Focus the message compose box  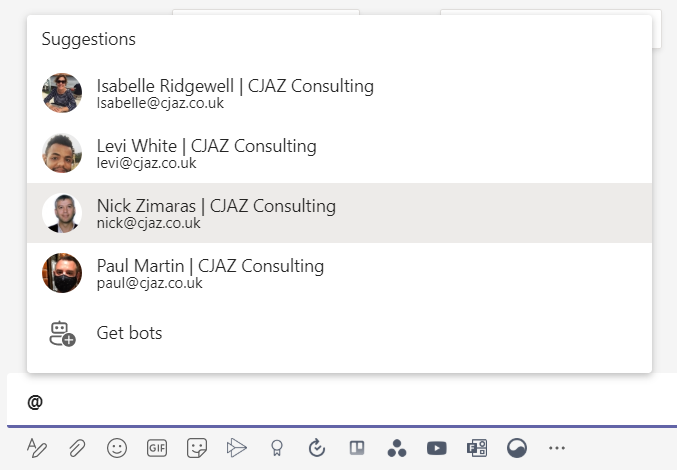click(x=342, y=402)
